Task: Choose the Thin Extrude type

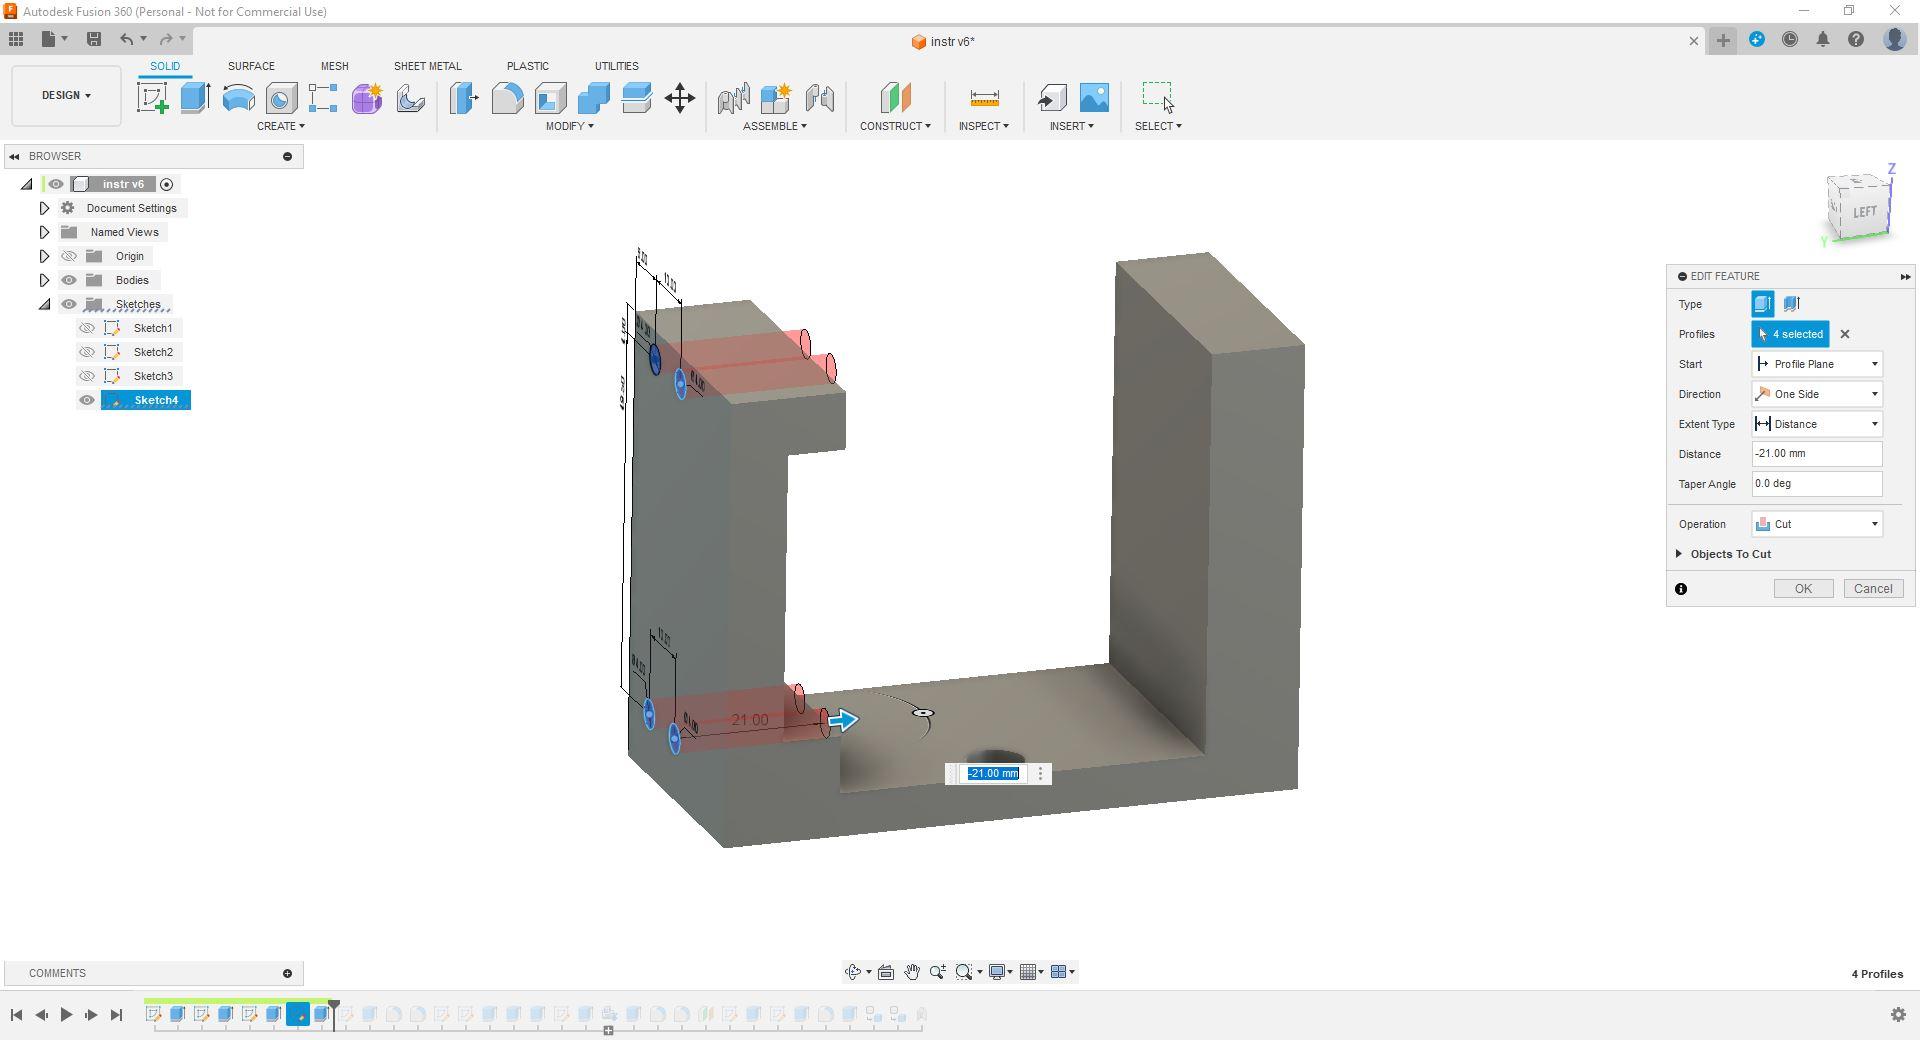Action: coord(1792,304)
